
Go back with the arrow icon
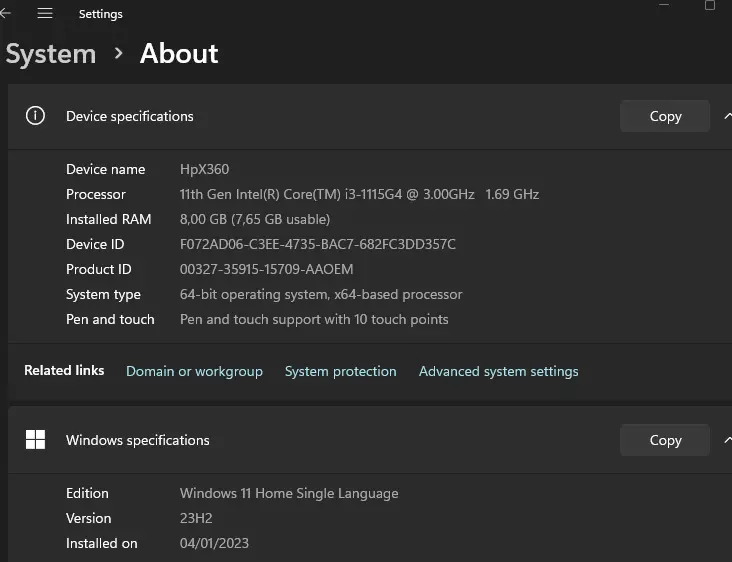(x=5, y=13)
